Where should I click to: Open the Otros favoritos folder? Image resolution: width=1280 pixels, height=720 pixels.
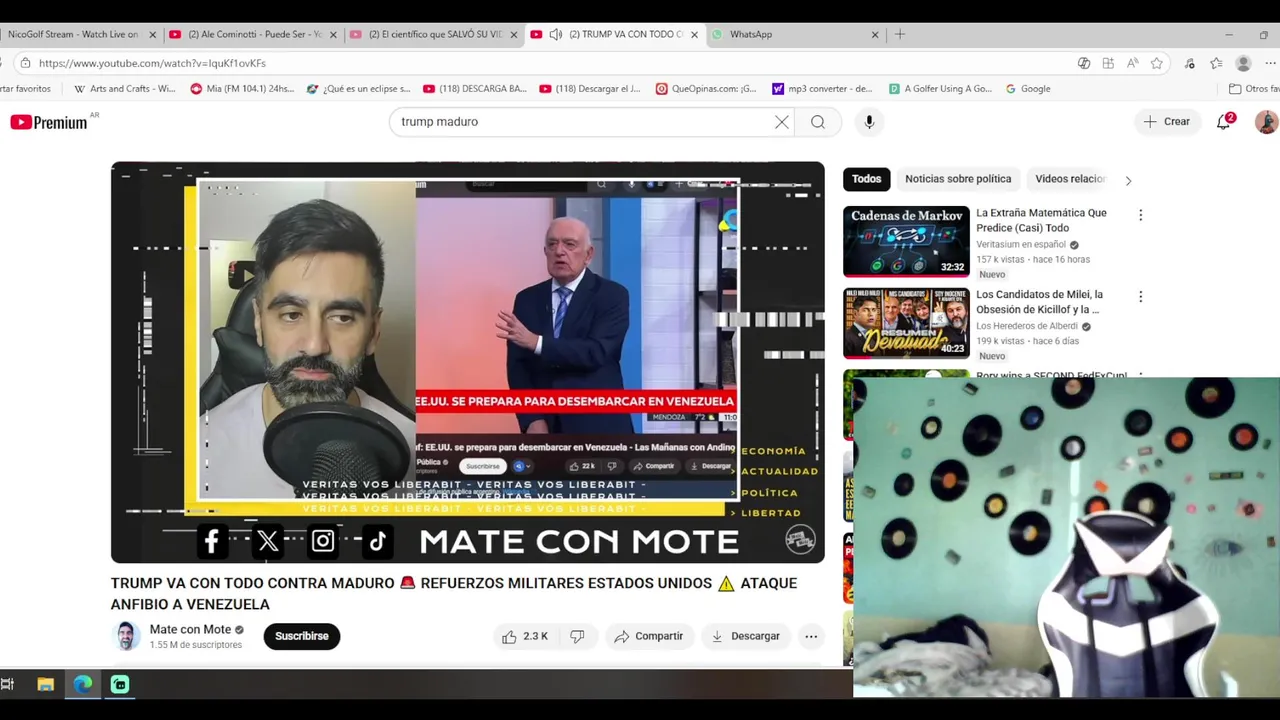(x=1255, y=88)
